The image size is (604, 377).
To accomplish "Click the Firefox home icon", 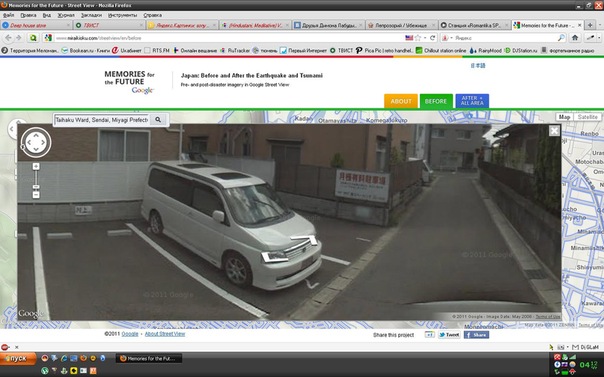I will coord(575,38).
